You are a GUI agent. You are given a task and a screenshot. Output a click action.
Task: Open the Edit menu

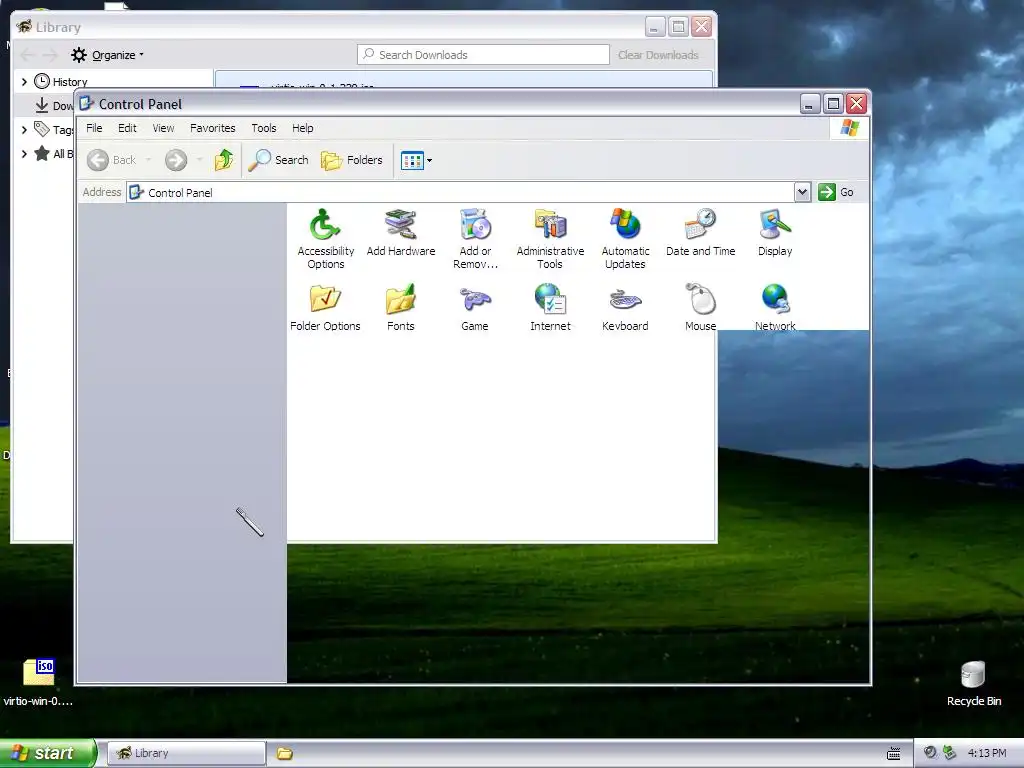pos(127,128)
